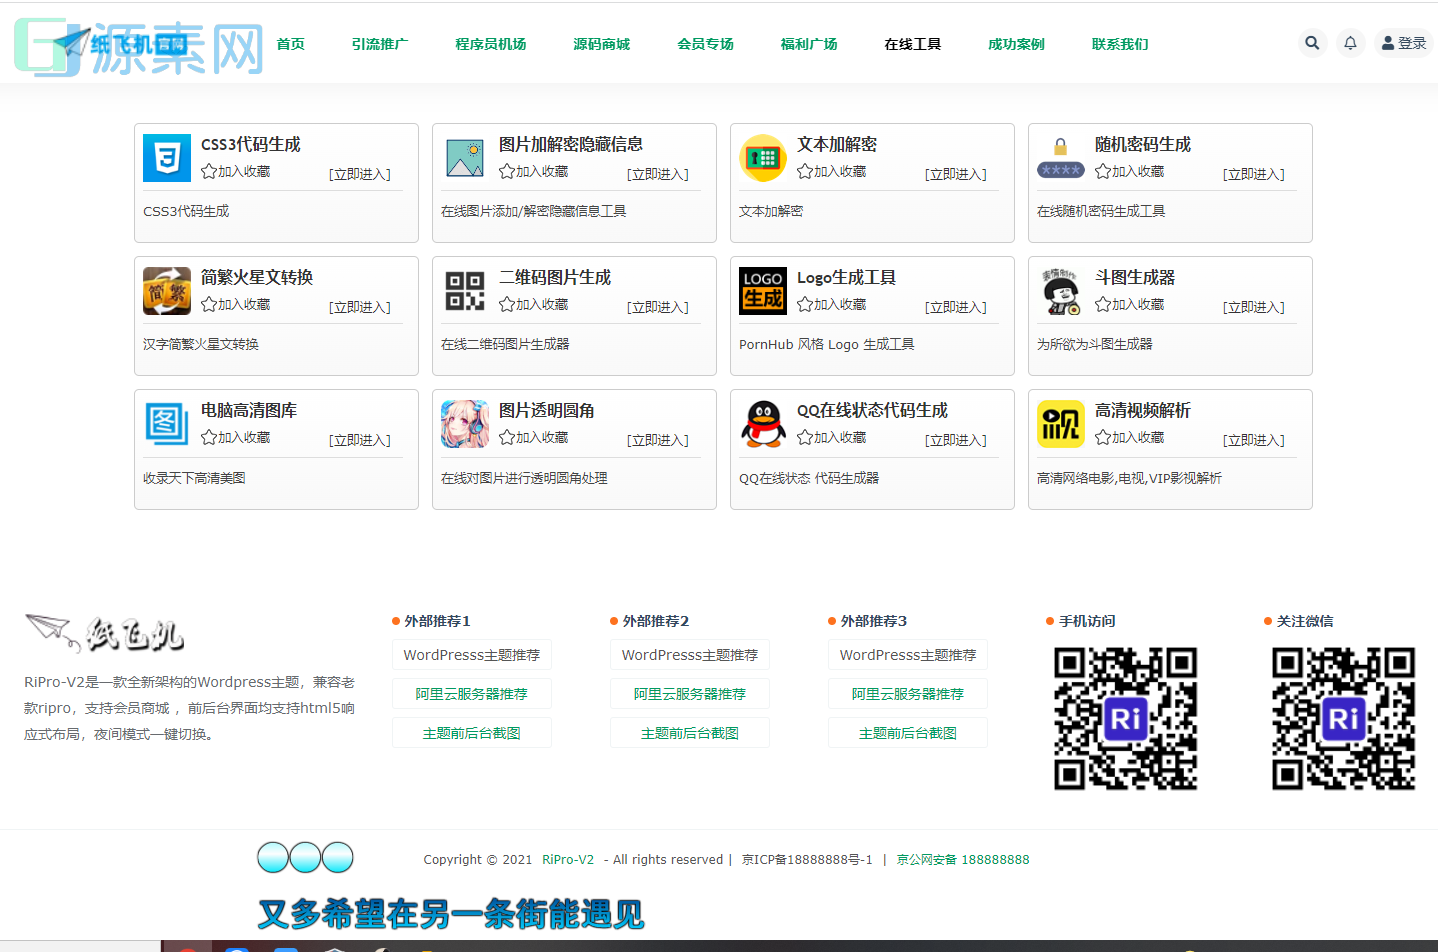
Task: Select the Logo生成 tool icon
Action: tap(762, 290)
